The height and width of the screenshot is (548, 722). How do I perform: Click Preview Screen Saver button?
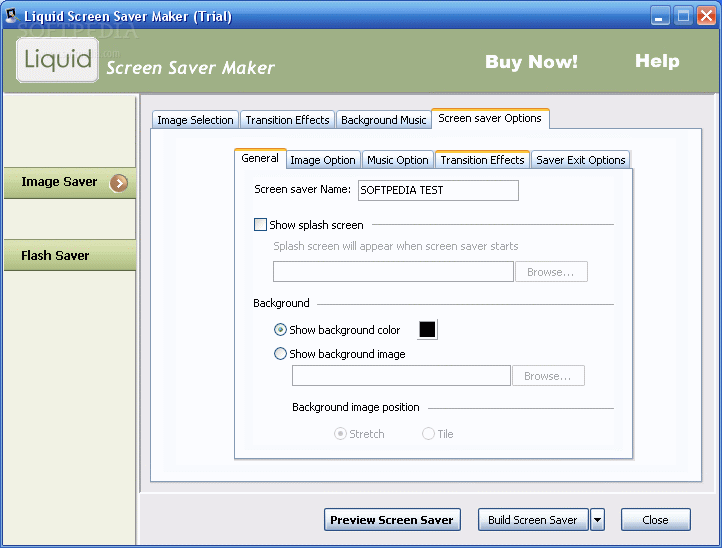coord(392,520)
